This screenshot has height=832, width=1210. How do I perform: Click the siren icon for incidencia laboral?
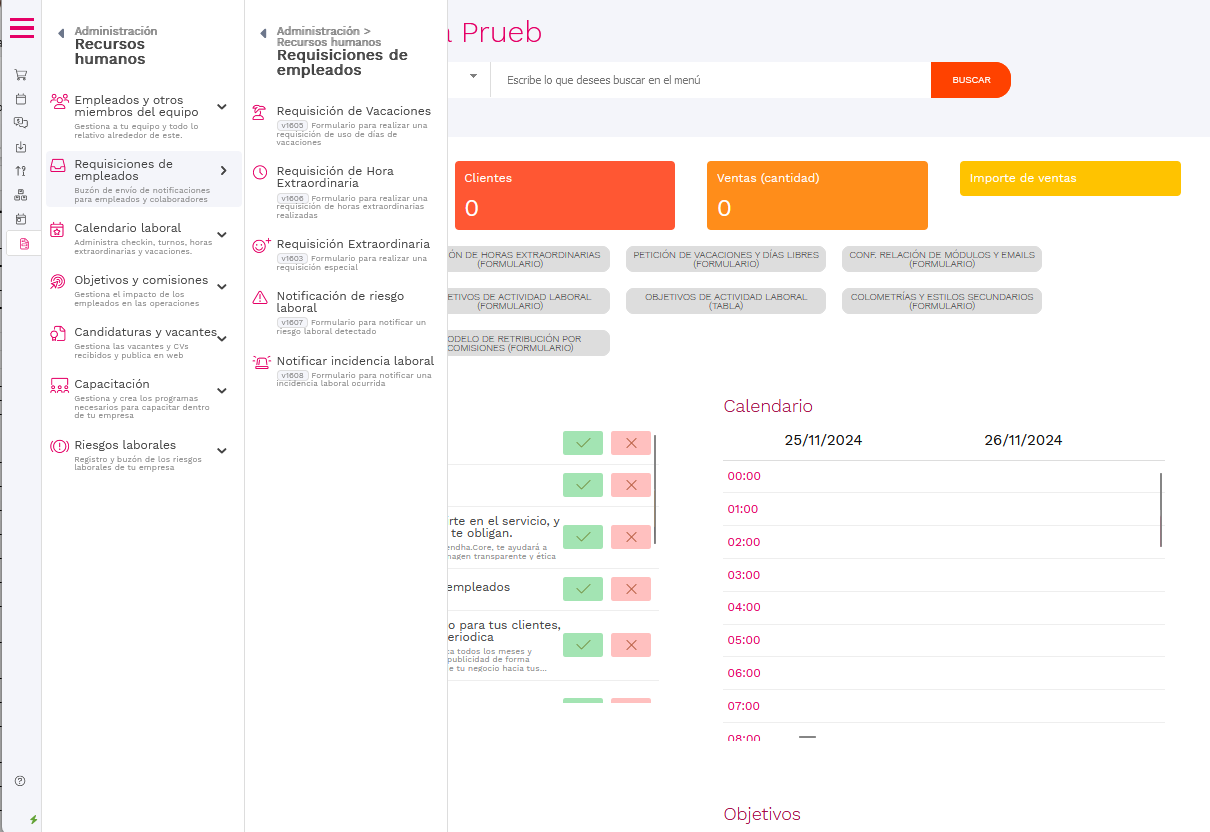[x=260, y=362]
